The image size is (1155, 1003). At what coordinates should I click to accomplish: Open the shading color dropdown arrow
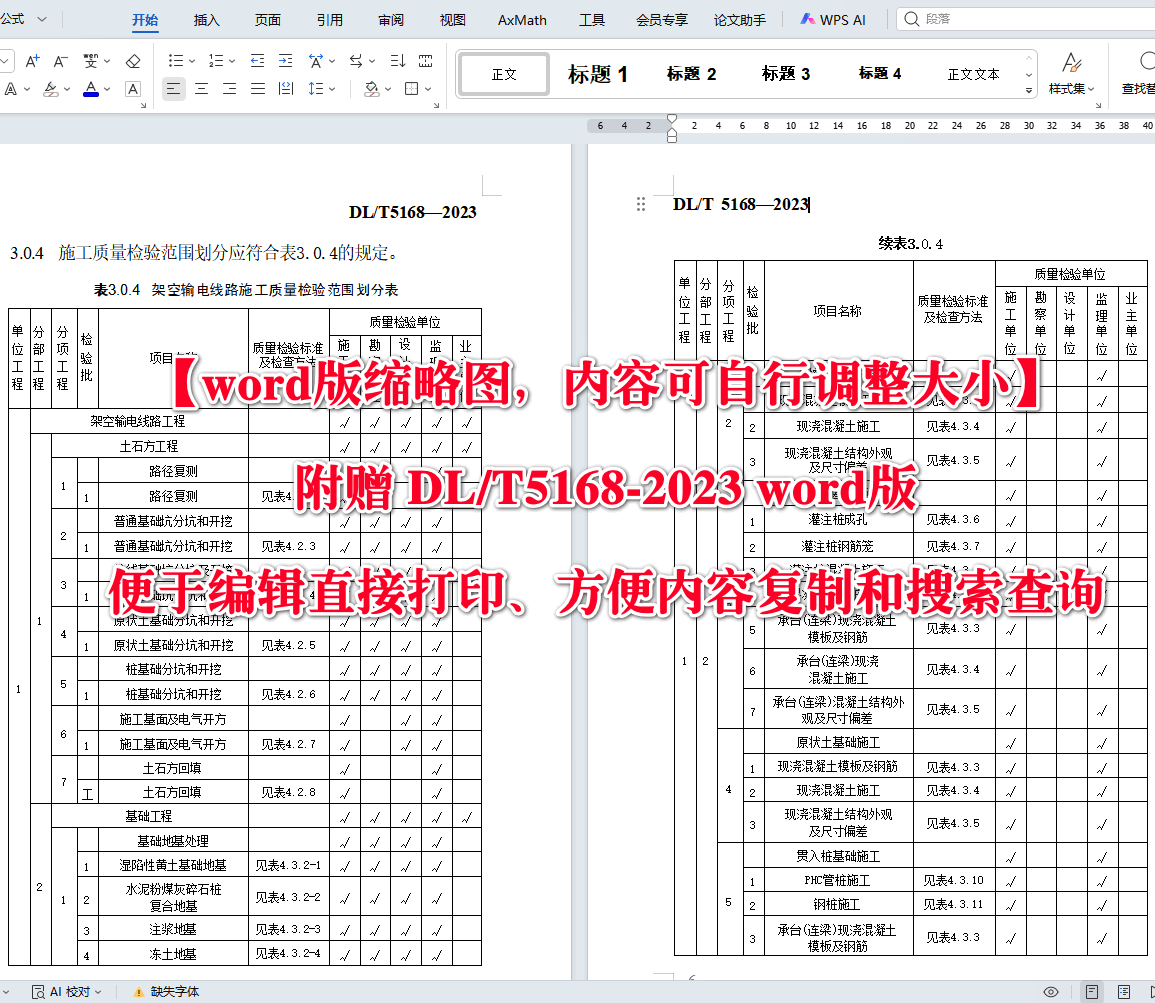tap(388, 89)
